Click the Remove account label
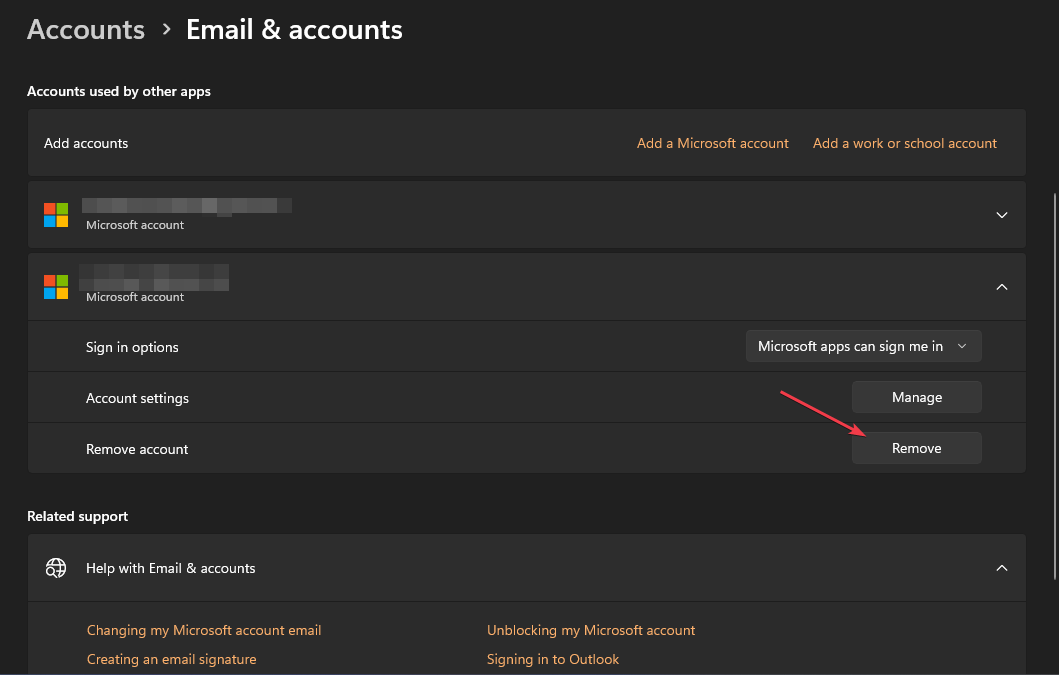This screenshot has width=1059, height=675. click(137, 449)
